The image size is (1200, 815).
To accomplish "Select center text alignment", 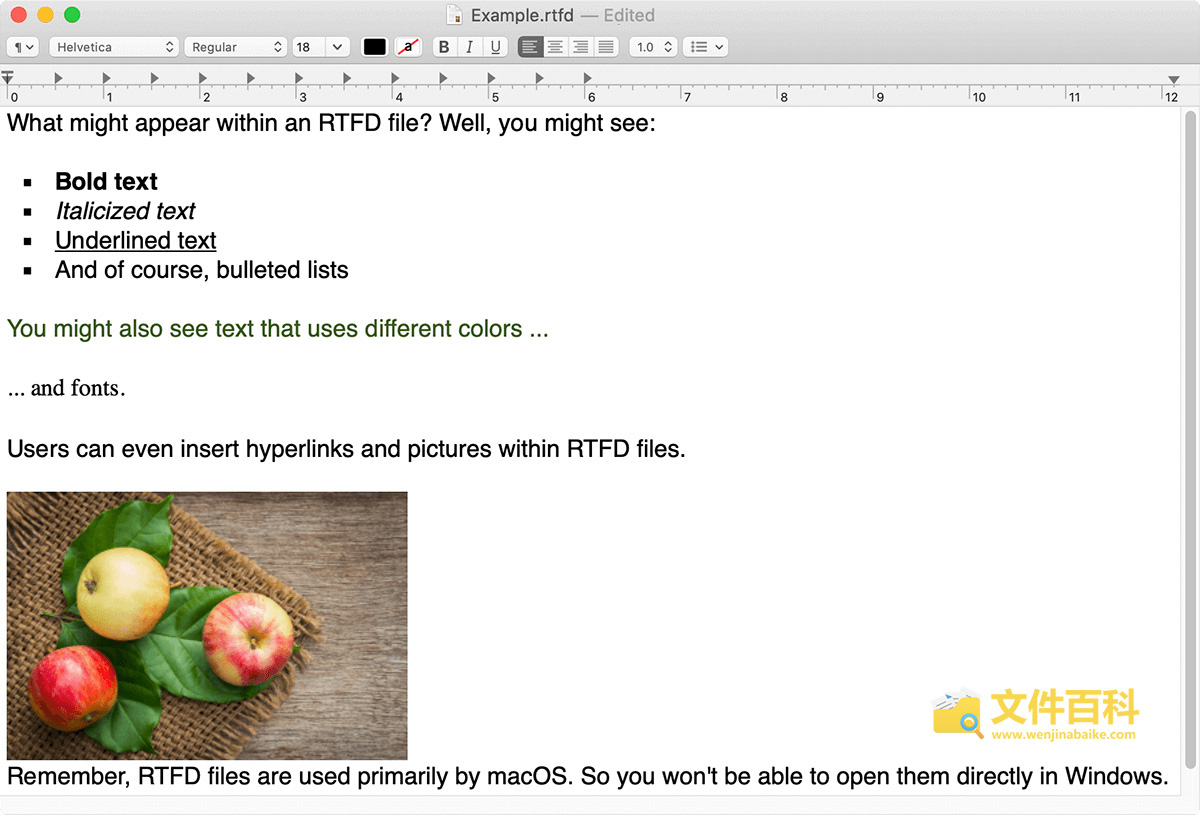I will coord(555,47).
